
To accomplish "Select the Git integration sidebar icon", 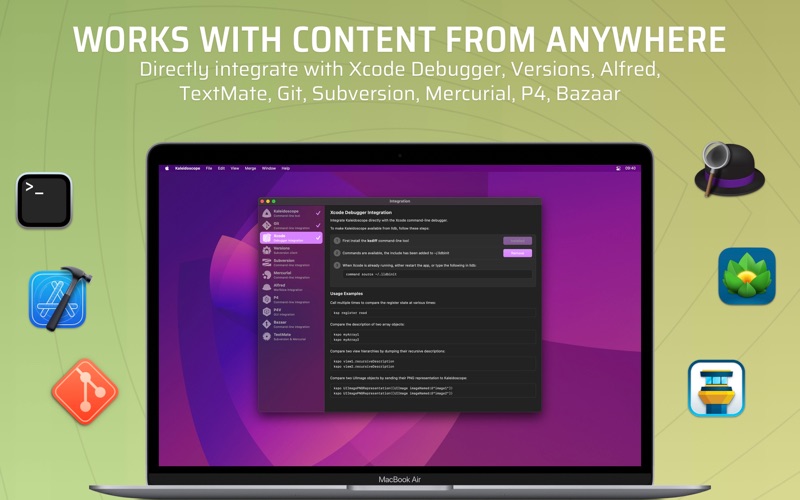I will 266,225.
